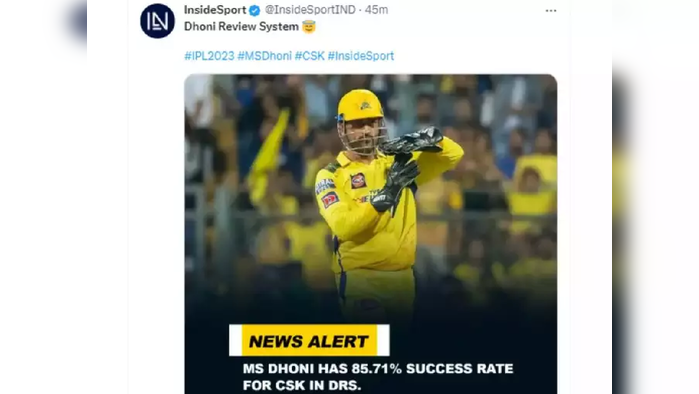Click the FOR CSK IN DRS caption line

point(302,385)
